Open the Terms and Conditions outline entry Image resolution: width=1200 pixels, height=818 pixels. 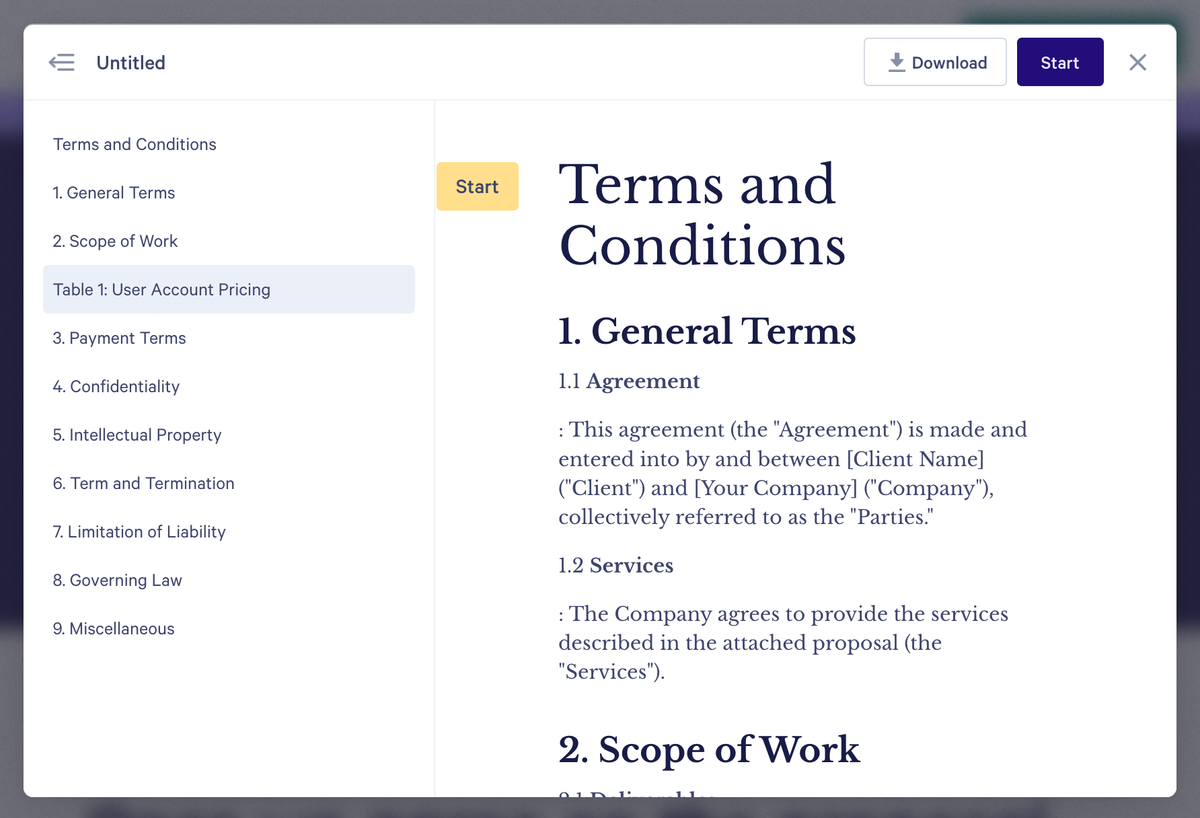(x=229, y=144)
